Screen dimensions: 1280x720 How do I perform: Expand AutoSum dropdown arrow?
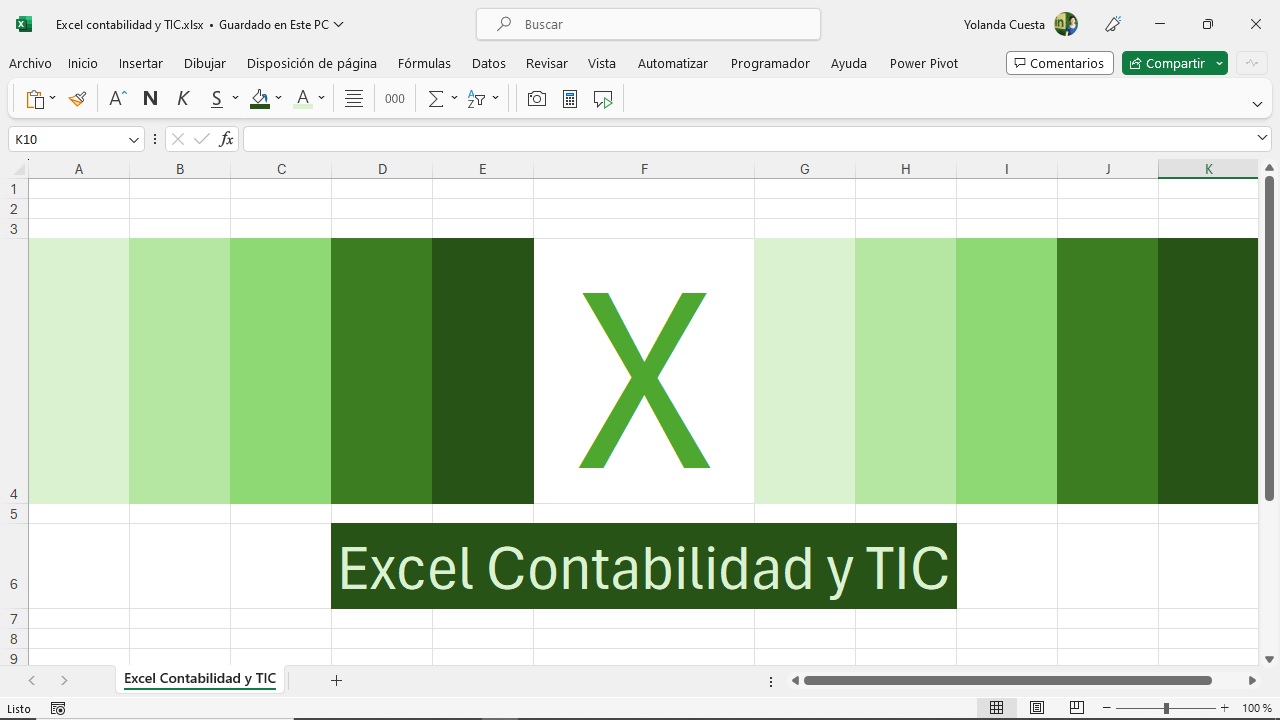click(454, 99)
